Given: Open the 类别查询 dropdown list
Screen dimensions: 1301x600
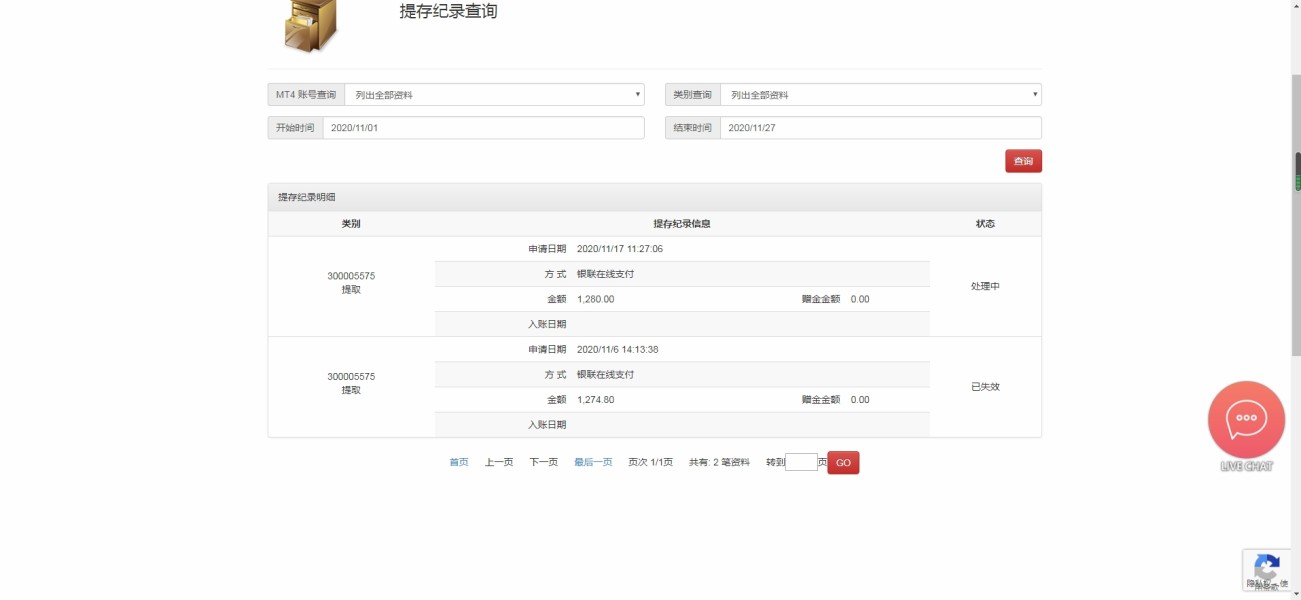Looking at the screenshot, I should coord(880,95).
